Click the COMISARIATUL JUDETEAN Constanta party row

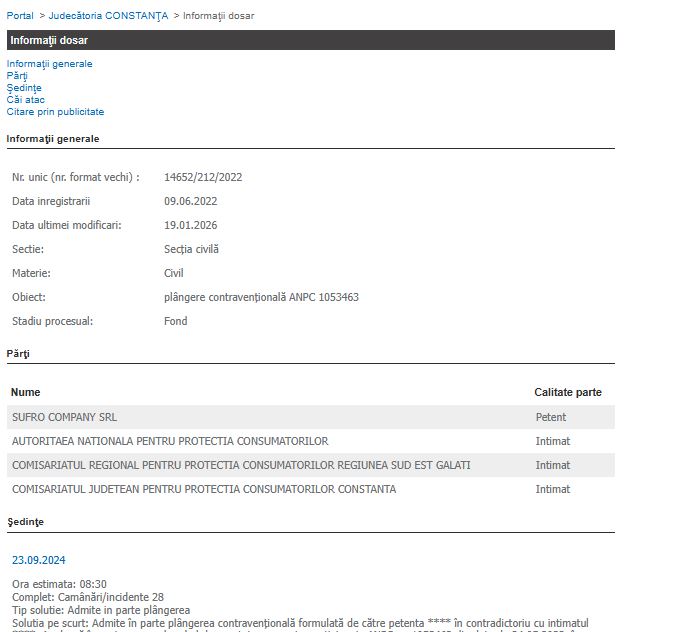204,489
